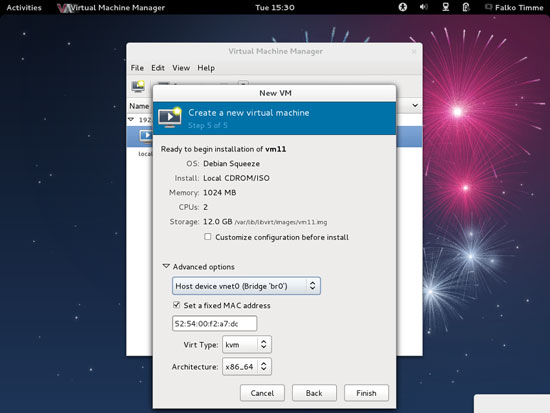This screenshot has height=413, width=550.
Task: Open the network connection icon in top bar
Action: (445, 7)
